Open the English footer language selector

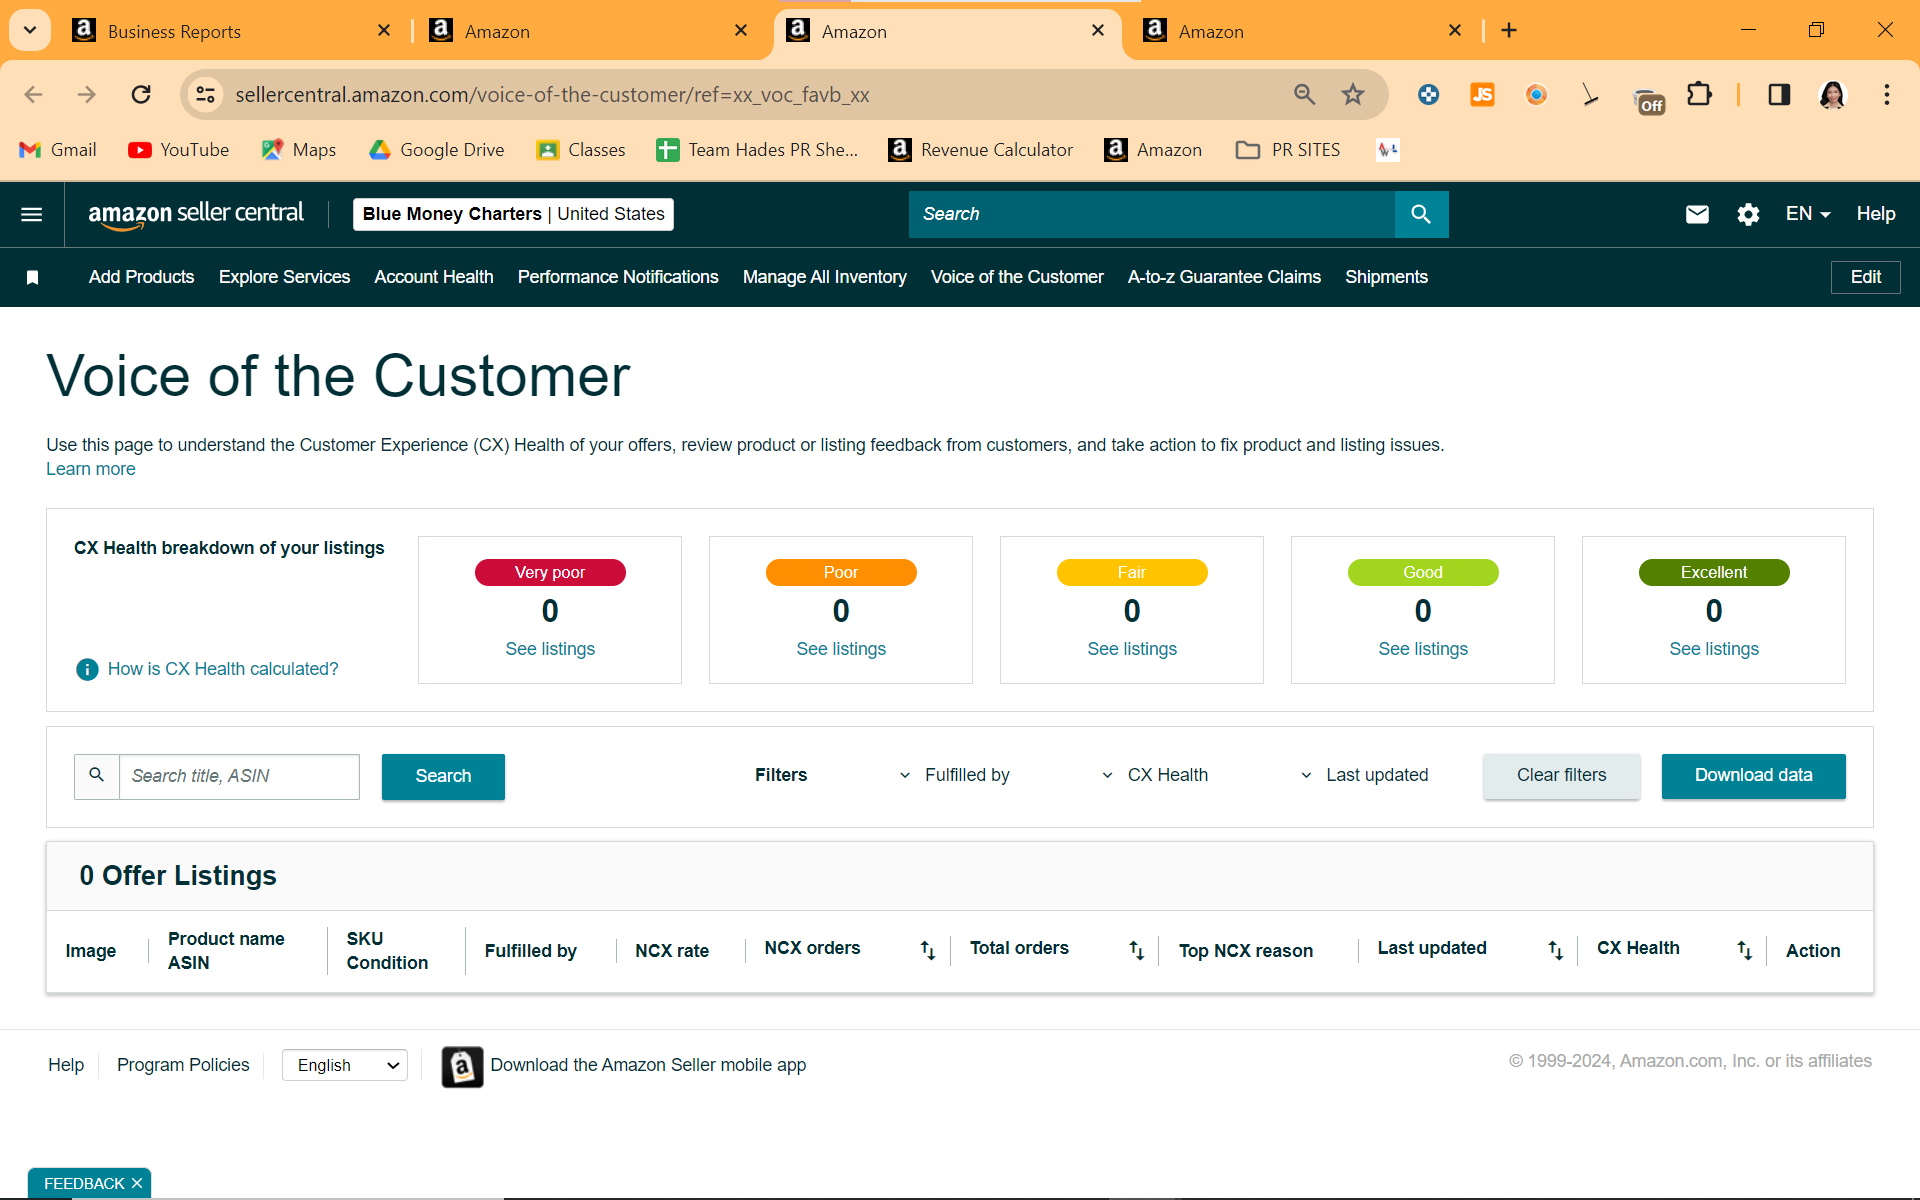pyautogui.click(x=345, y=1066)
